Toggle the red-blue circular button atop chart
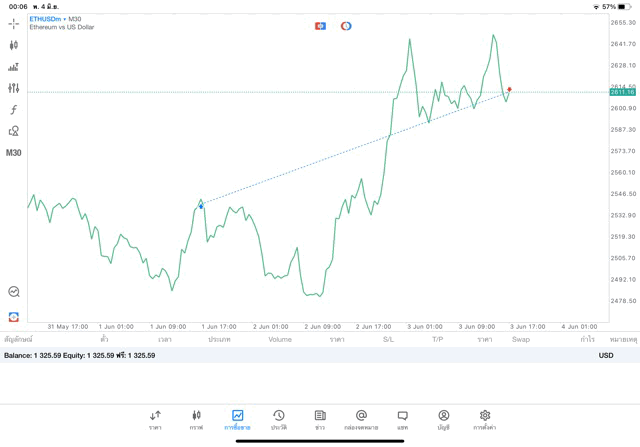640x447 pixels. tap(346, 25)
